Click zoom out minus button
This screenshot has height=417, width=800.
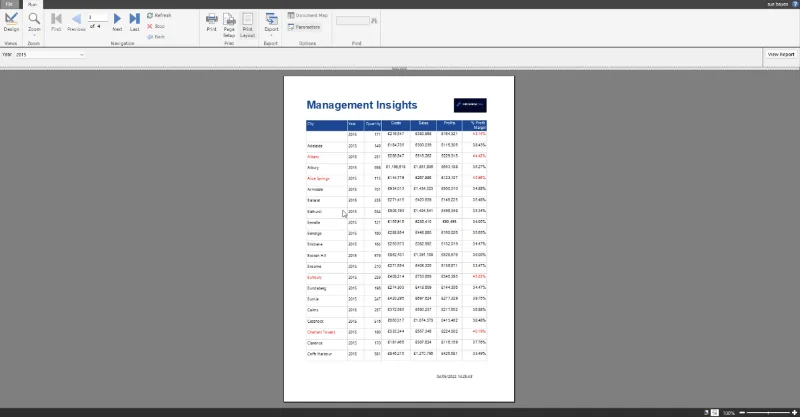(x=742, y=412)
